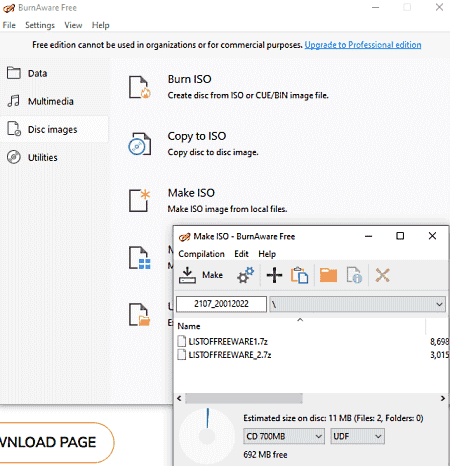Click the Burn ISO heading
Screen dimensions: 450x466
(189, 79)
